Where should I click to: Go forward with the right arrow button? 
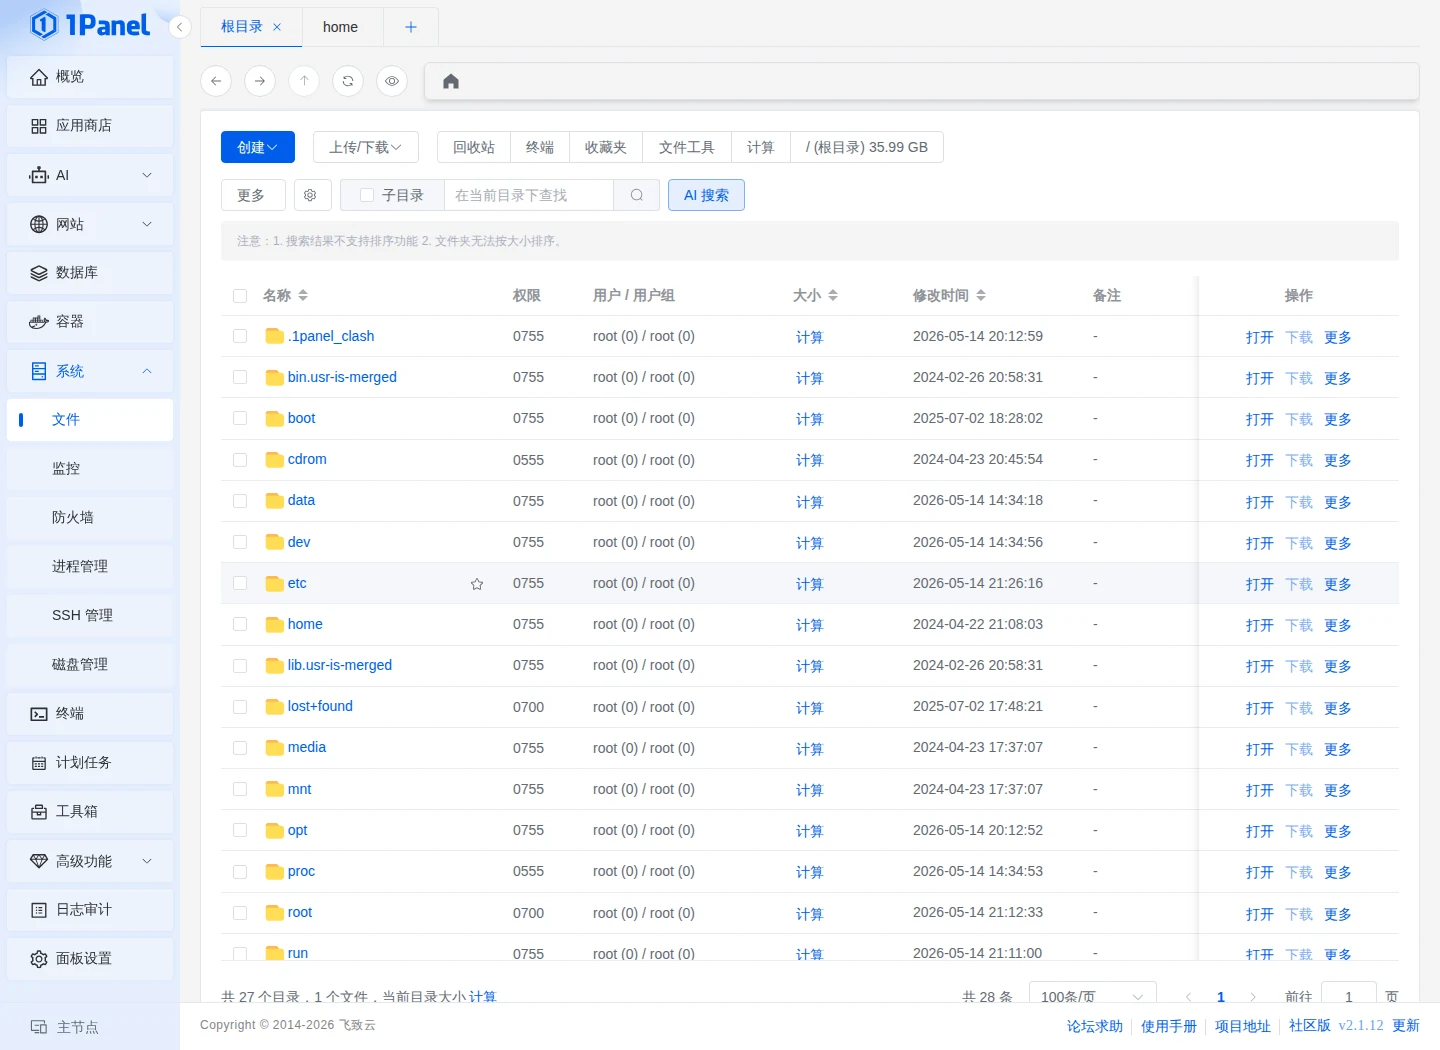260,81
